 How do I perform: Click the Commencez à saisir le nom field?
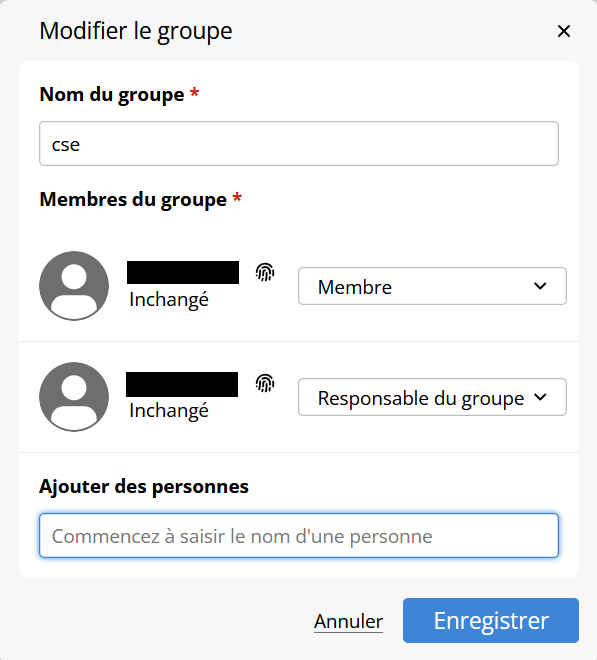(299, 535)
